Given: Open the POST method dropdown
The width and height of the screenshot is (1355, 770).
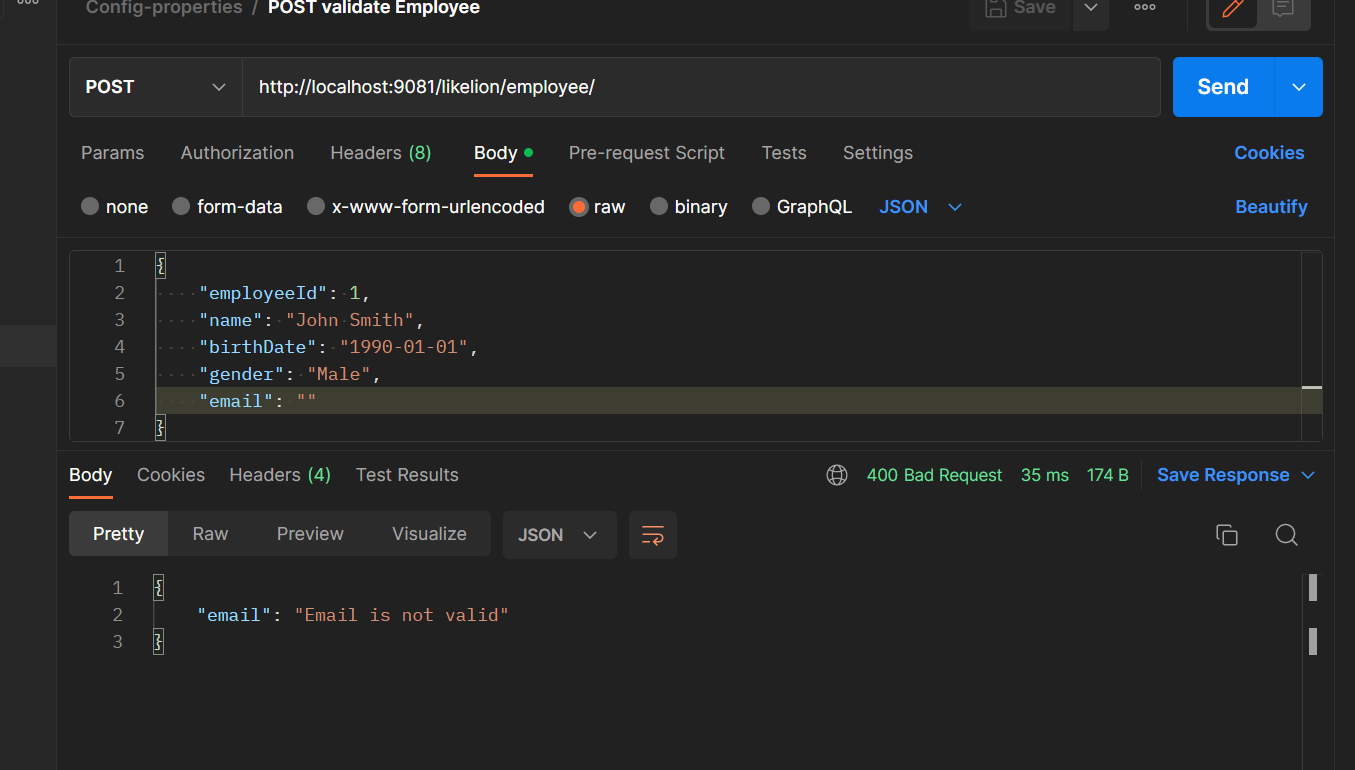Looking at the screenshot, I should (x=155, y=87).
